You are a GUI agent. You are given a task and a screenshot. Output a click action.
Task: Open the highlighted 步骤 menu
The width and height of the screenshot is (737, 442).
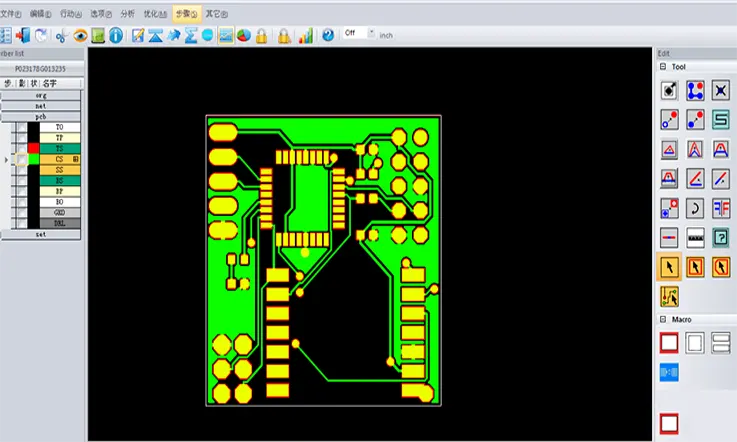187,14
